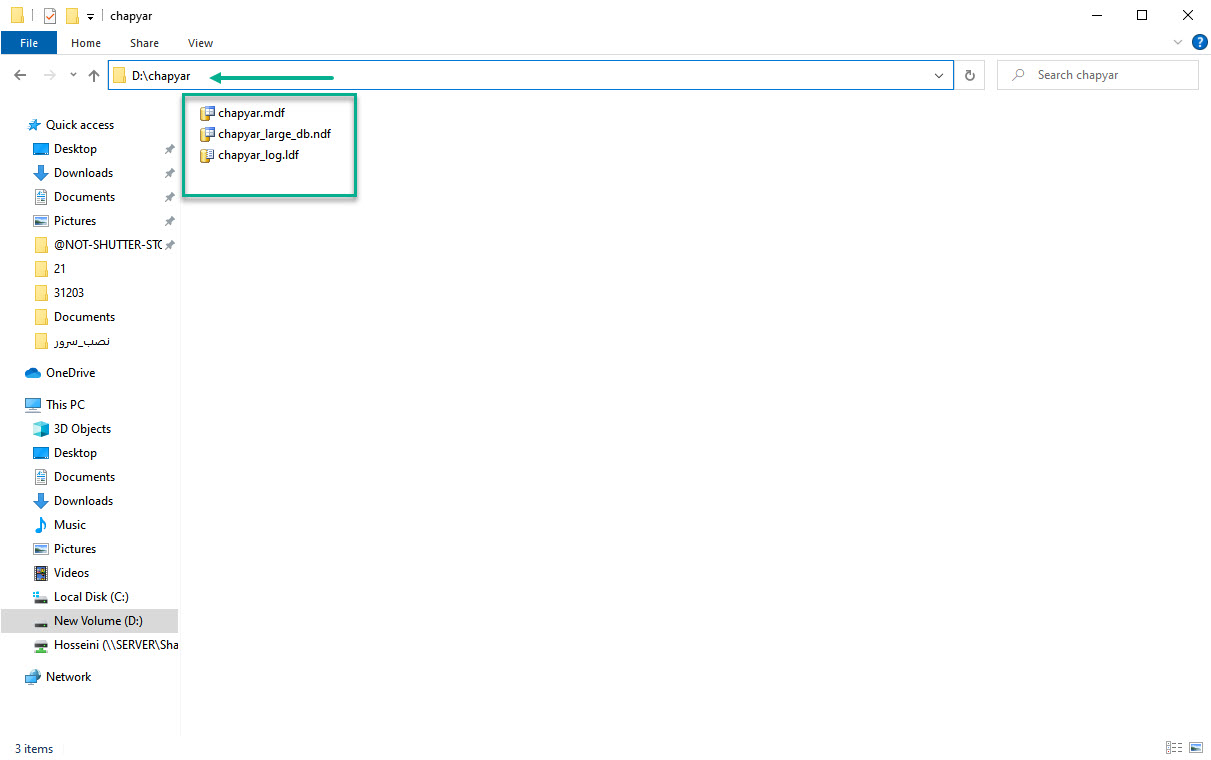
Task: Click the Refresh button beside address bar
Action: click(x=969, y=75)
